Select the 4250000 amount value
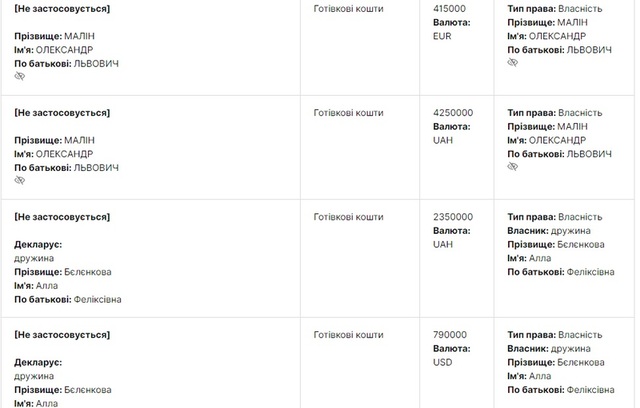 pyautogui.click(x=453, y=113)
